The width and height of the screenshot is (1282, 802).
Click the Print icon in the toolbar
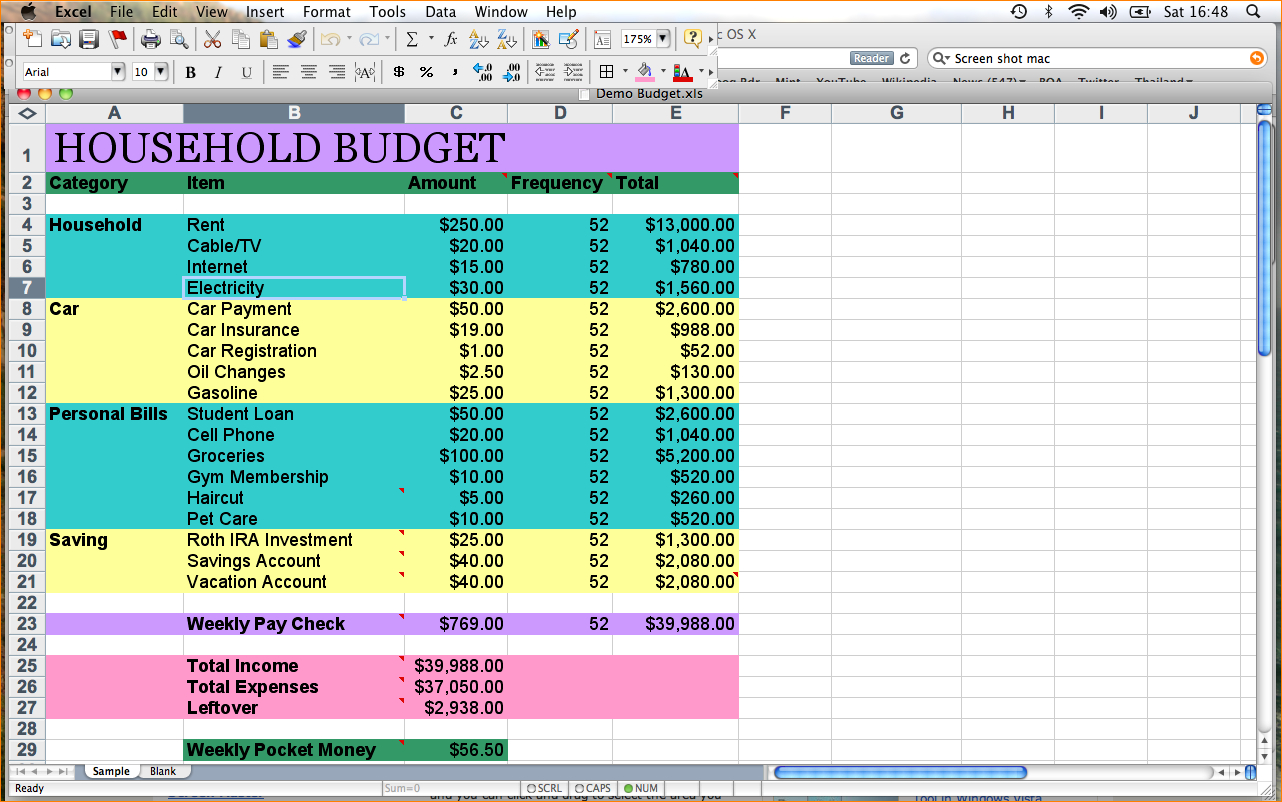150,38
